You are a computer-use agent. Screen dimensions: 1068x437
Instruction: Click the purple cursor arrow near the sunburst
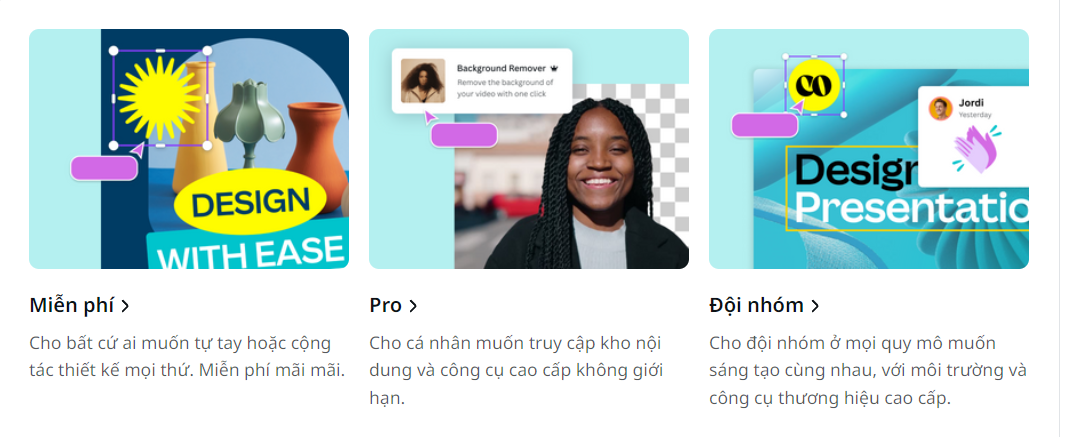(137, 149)
